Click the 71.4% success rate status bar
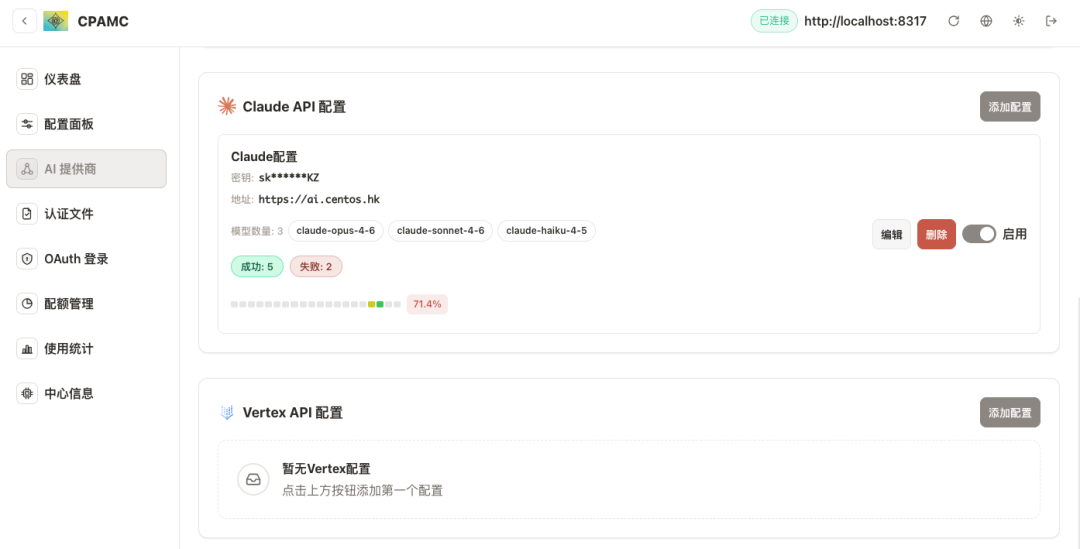Image resolution: width=1080 pixels, height=549 pixels. [316, 304]
